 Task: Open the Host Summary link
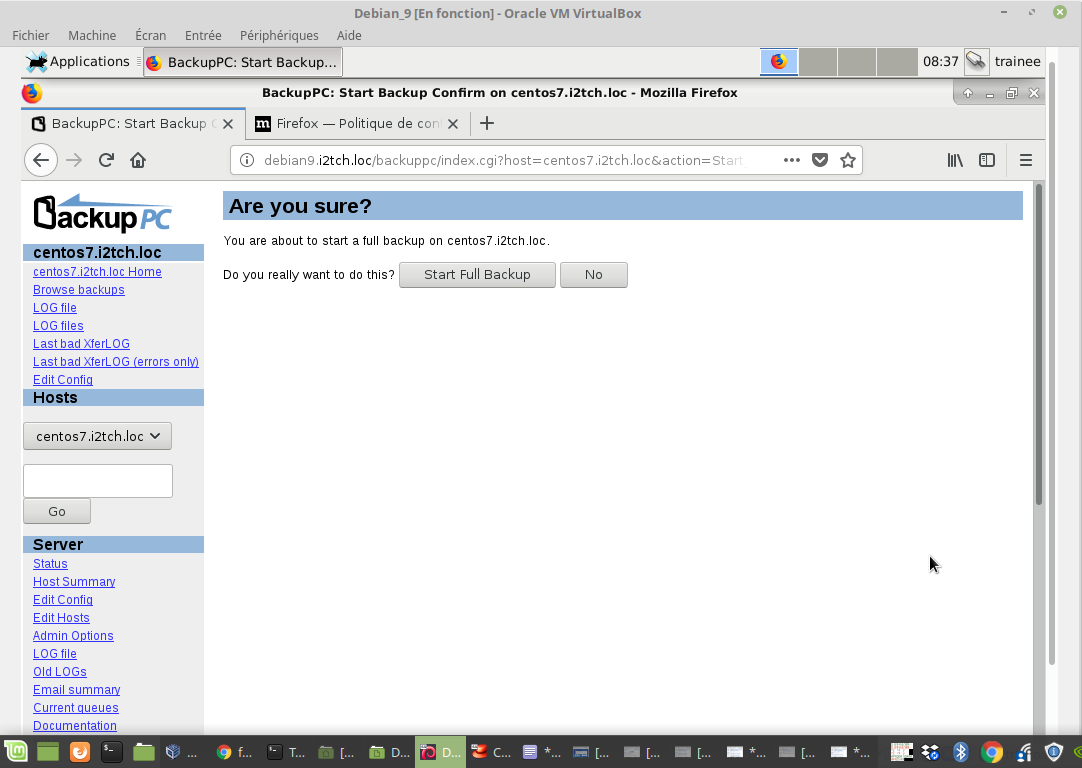74,582
